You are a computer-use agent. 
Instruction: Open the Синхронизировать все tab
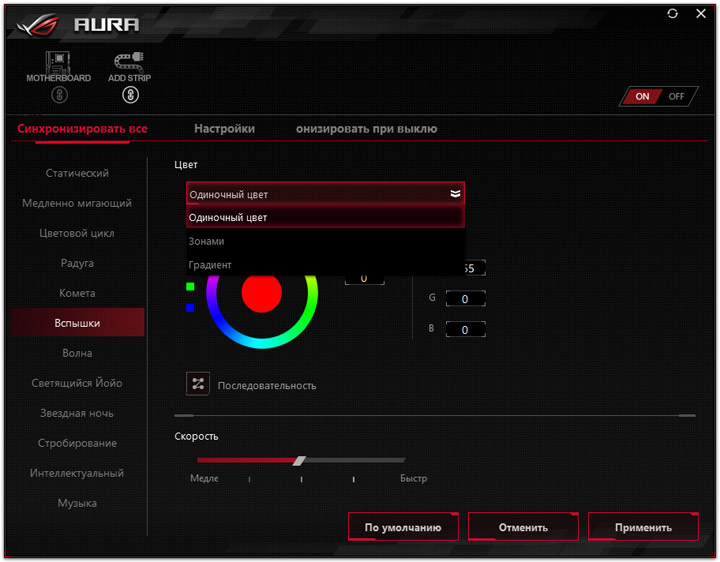[x=82, y=129]
